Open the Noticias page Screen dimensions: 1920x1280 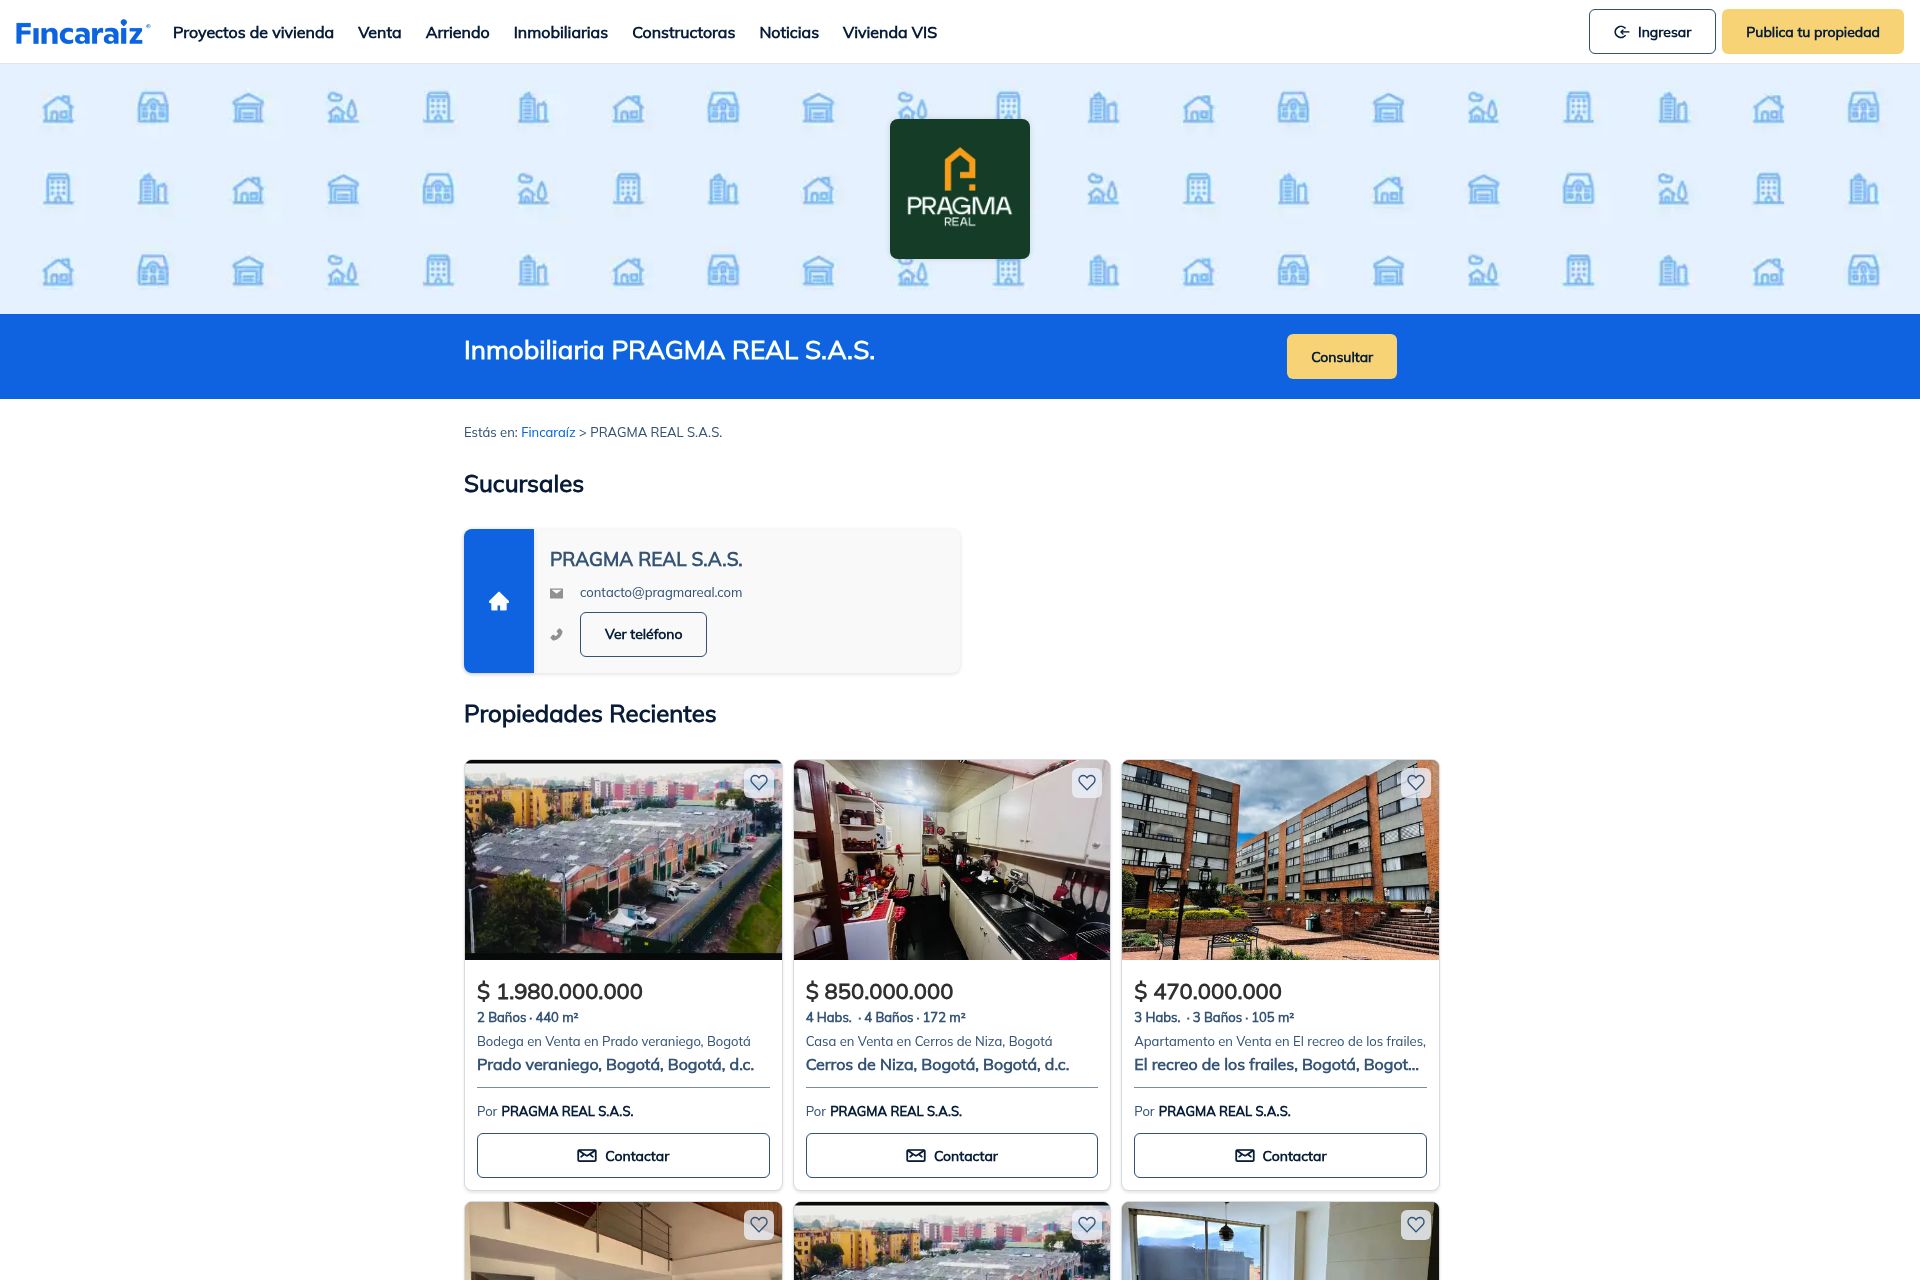[x=789, y=32]
